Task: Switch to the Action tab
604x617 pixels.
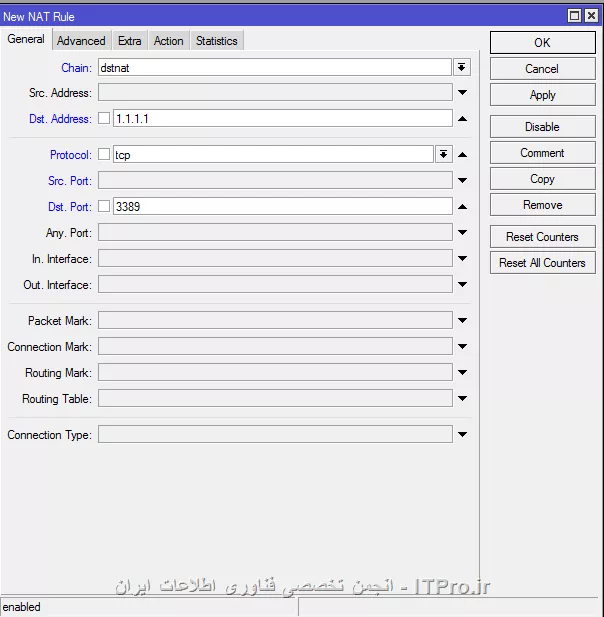Action: coord(168,41)
